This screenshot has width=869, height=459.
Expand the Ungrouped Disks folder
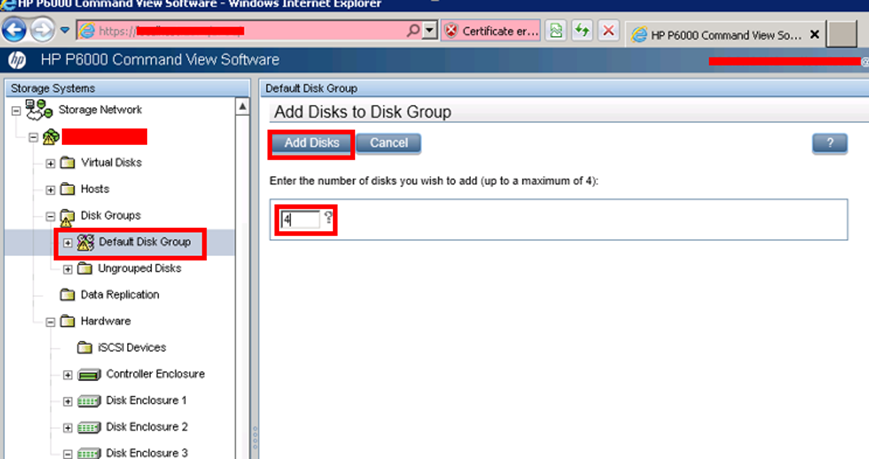[x=68, y=269]
